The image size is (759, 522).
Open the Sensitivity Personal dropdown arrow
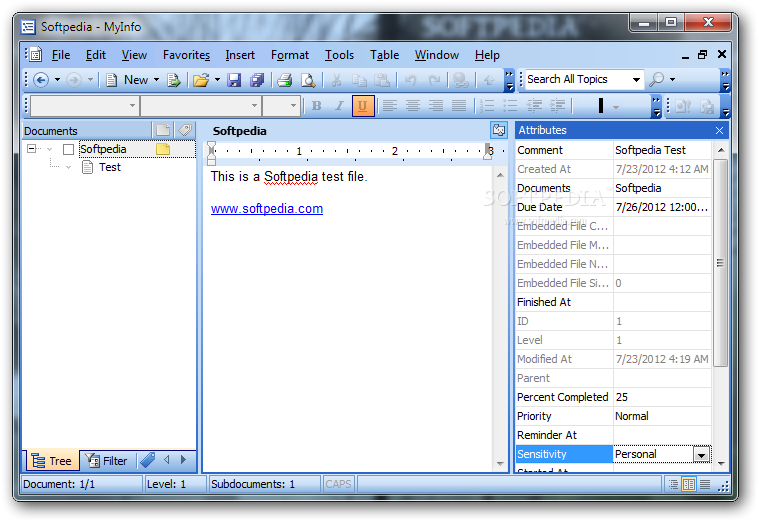[x=701, y=455]
